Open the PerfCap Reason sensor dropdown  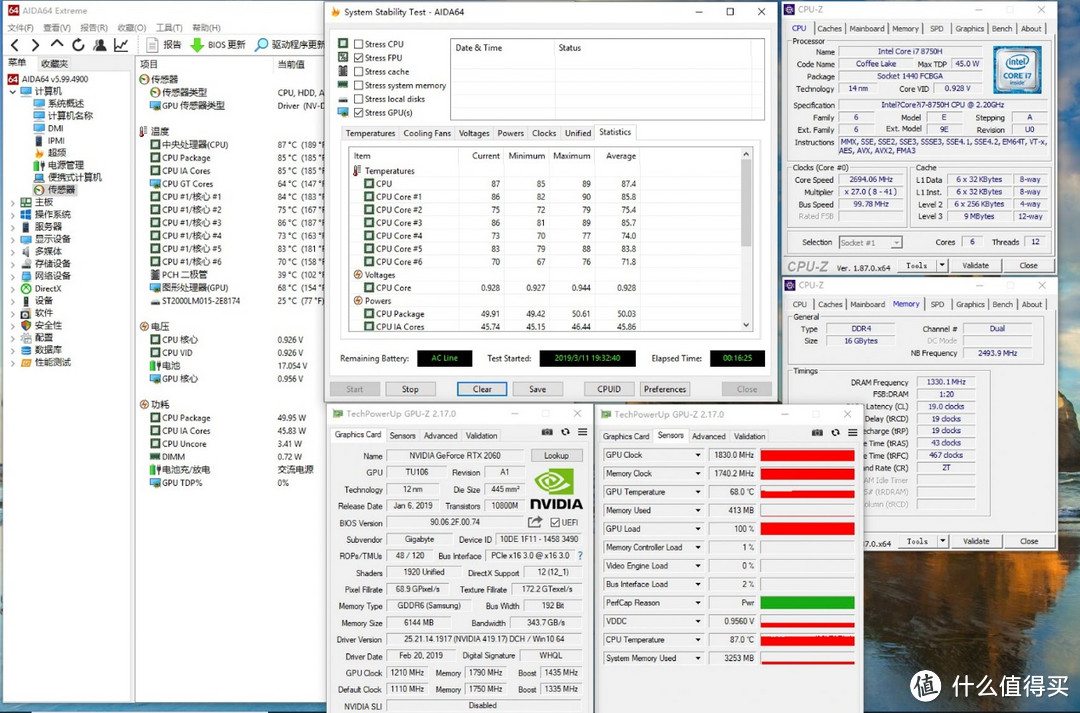coord(698,603)
